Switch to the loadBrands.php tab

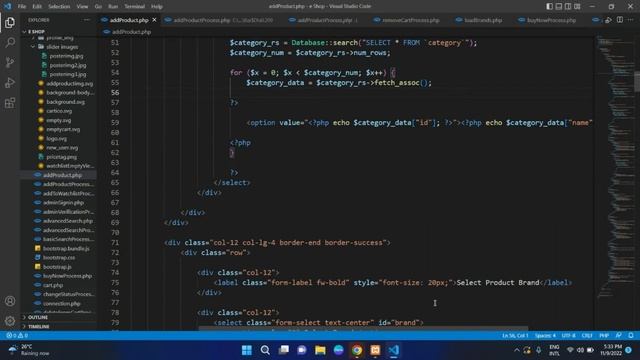[x=479, y=20]
